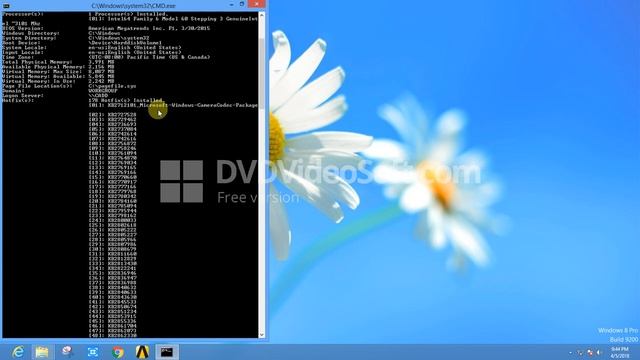Click the 'Intel64 Family 6 Model 60' line
Image resolution: width=640 pixels, height=360 pixels.
173,19
